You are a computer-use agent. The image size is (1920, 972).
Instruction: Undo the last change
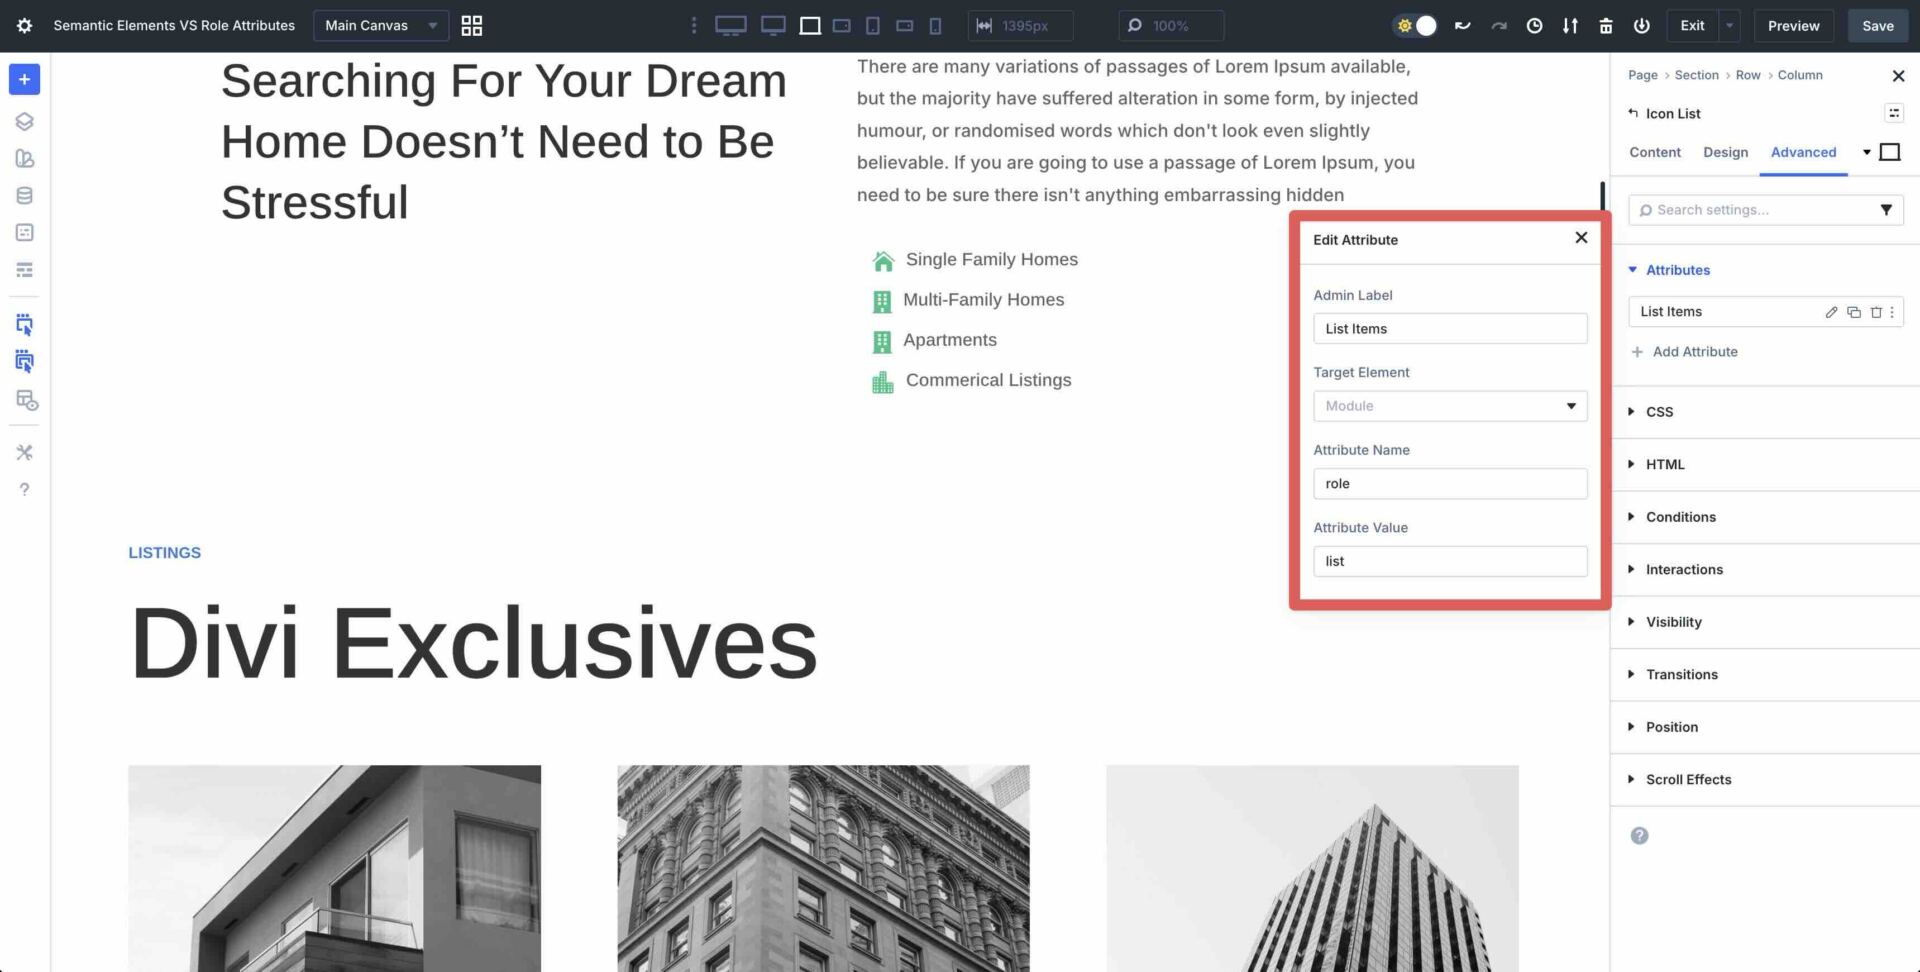tap(1462, 26)
